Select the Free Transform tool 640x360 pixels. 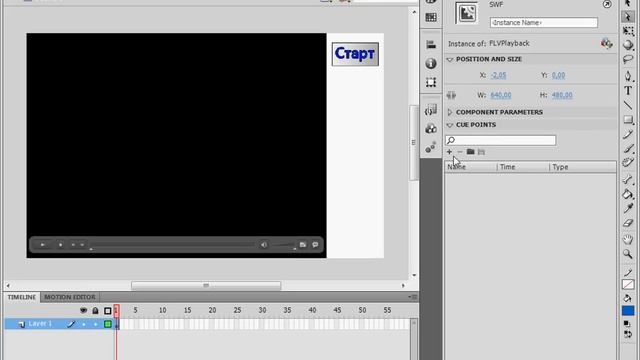(x=628, y=31)
